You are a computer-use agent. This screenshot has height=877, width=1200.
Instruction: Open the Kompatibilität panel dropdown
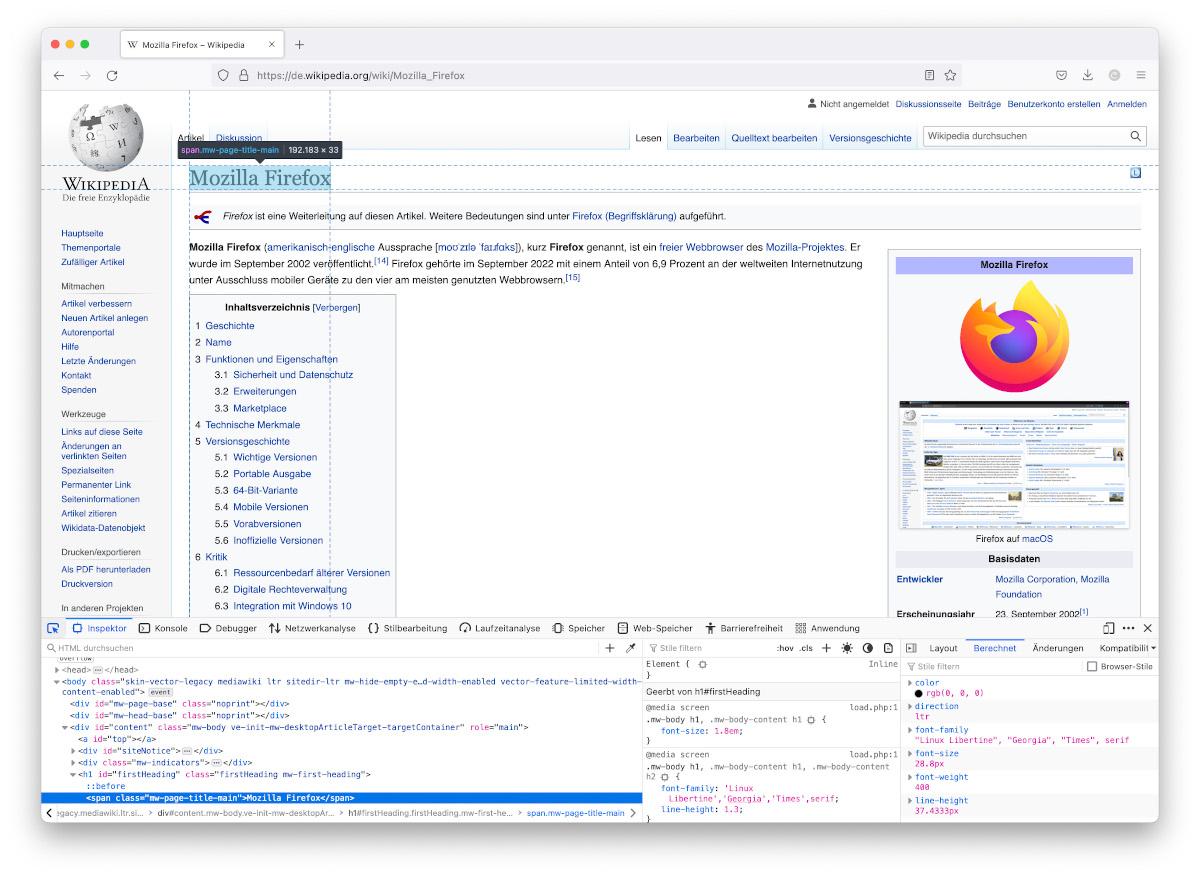(x=1127, y=648)
